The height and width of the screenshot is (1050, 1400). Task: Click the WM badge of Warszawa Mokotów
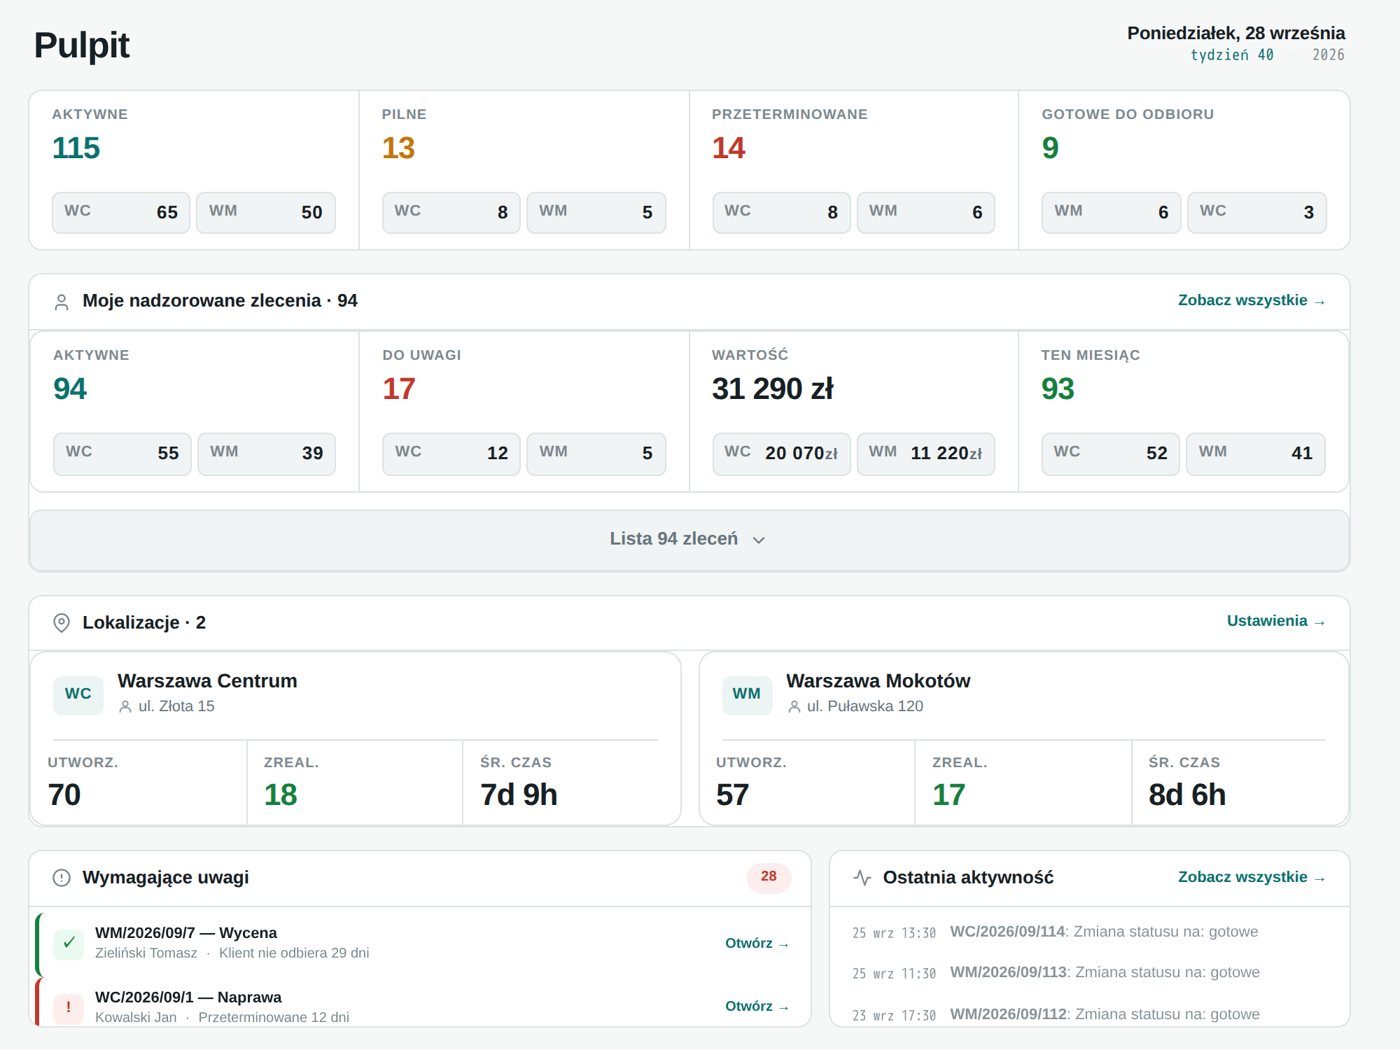[x=747, y=694]
